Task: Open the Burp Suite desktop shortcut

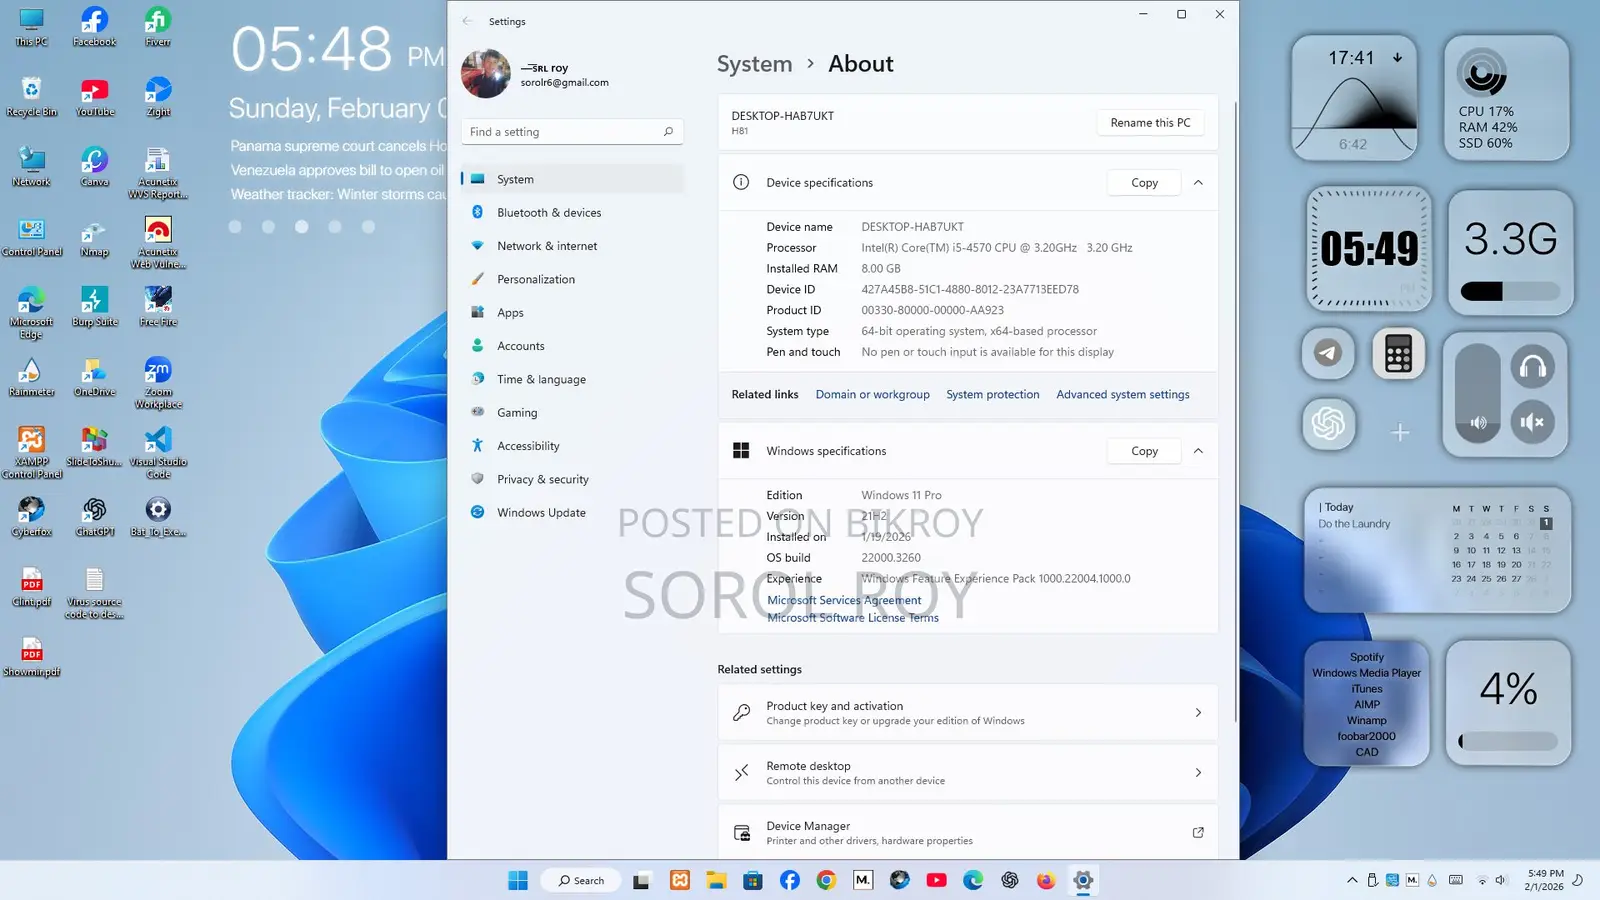Action: pos(95,307)
